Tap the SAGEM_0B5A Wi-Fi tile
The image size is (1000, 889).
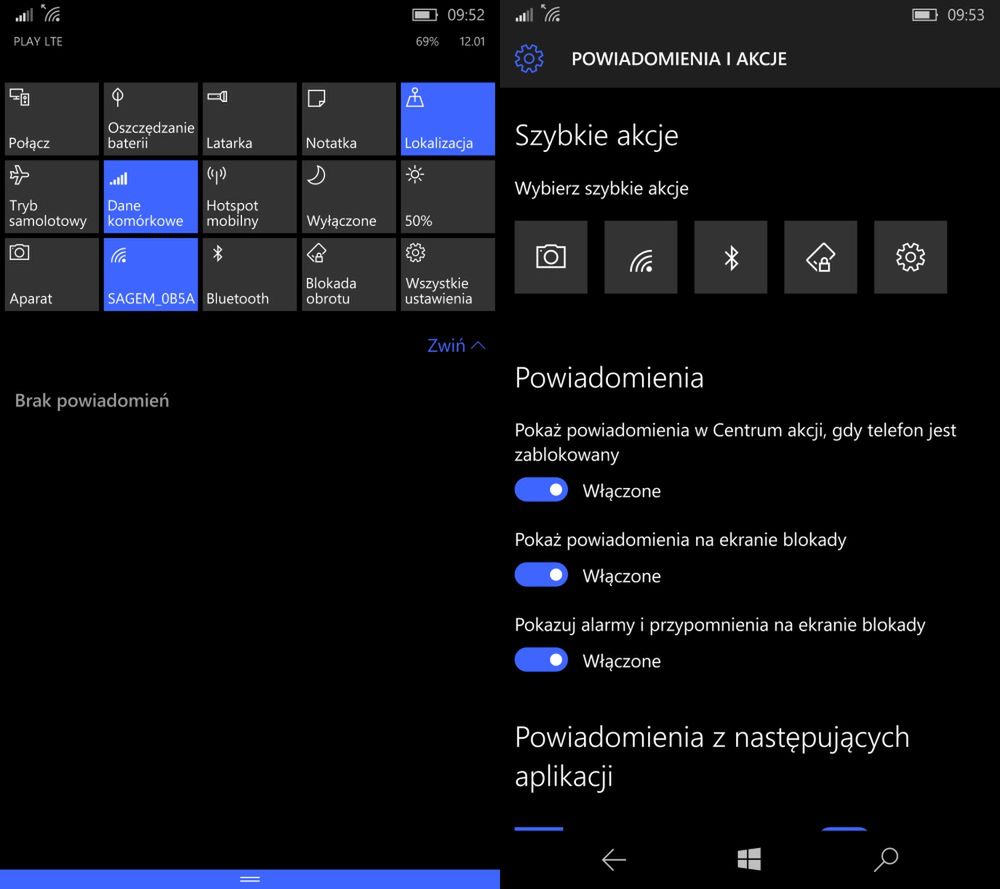[x=151, y=274]
